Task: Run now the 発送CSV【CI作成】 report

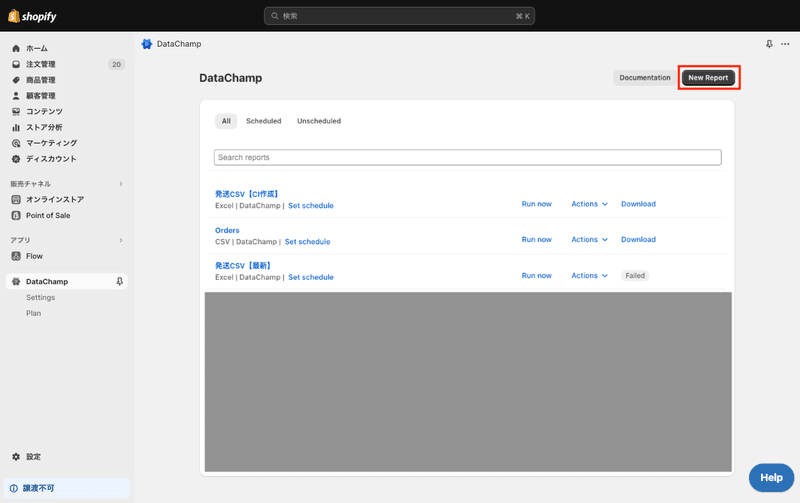Action: (x=537, y=204)
